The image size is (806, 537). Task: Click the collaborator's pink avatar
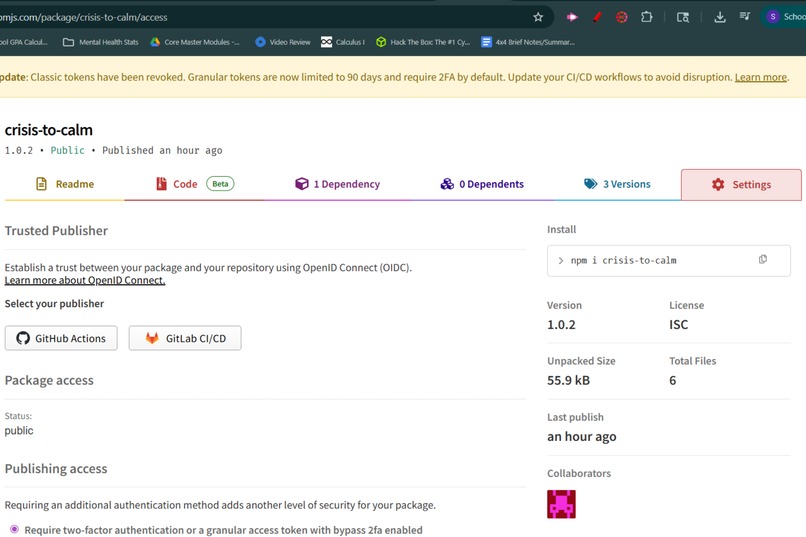[x=561, y=504]
